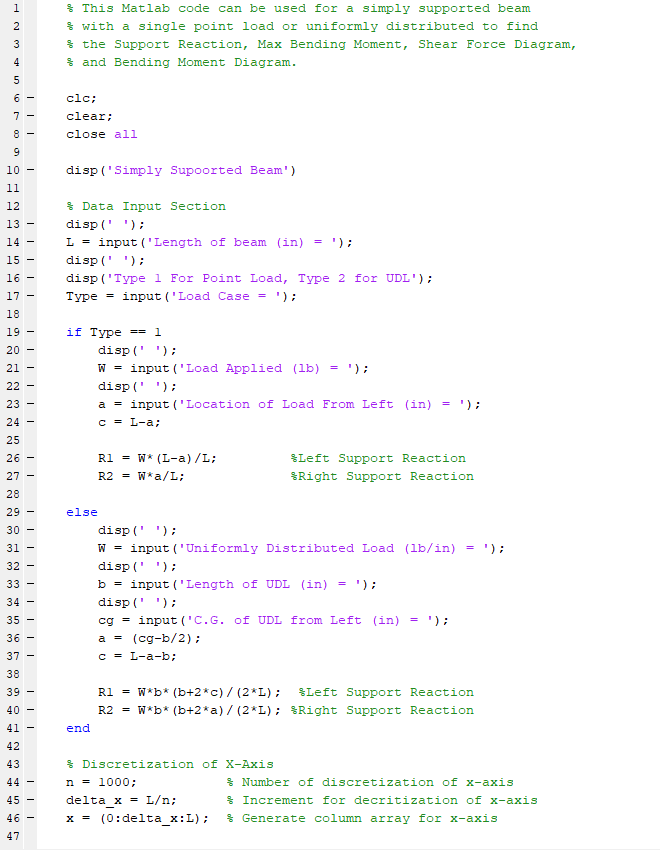Set a breakpoint at line 19 dash

click(30, 332)
